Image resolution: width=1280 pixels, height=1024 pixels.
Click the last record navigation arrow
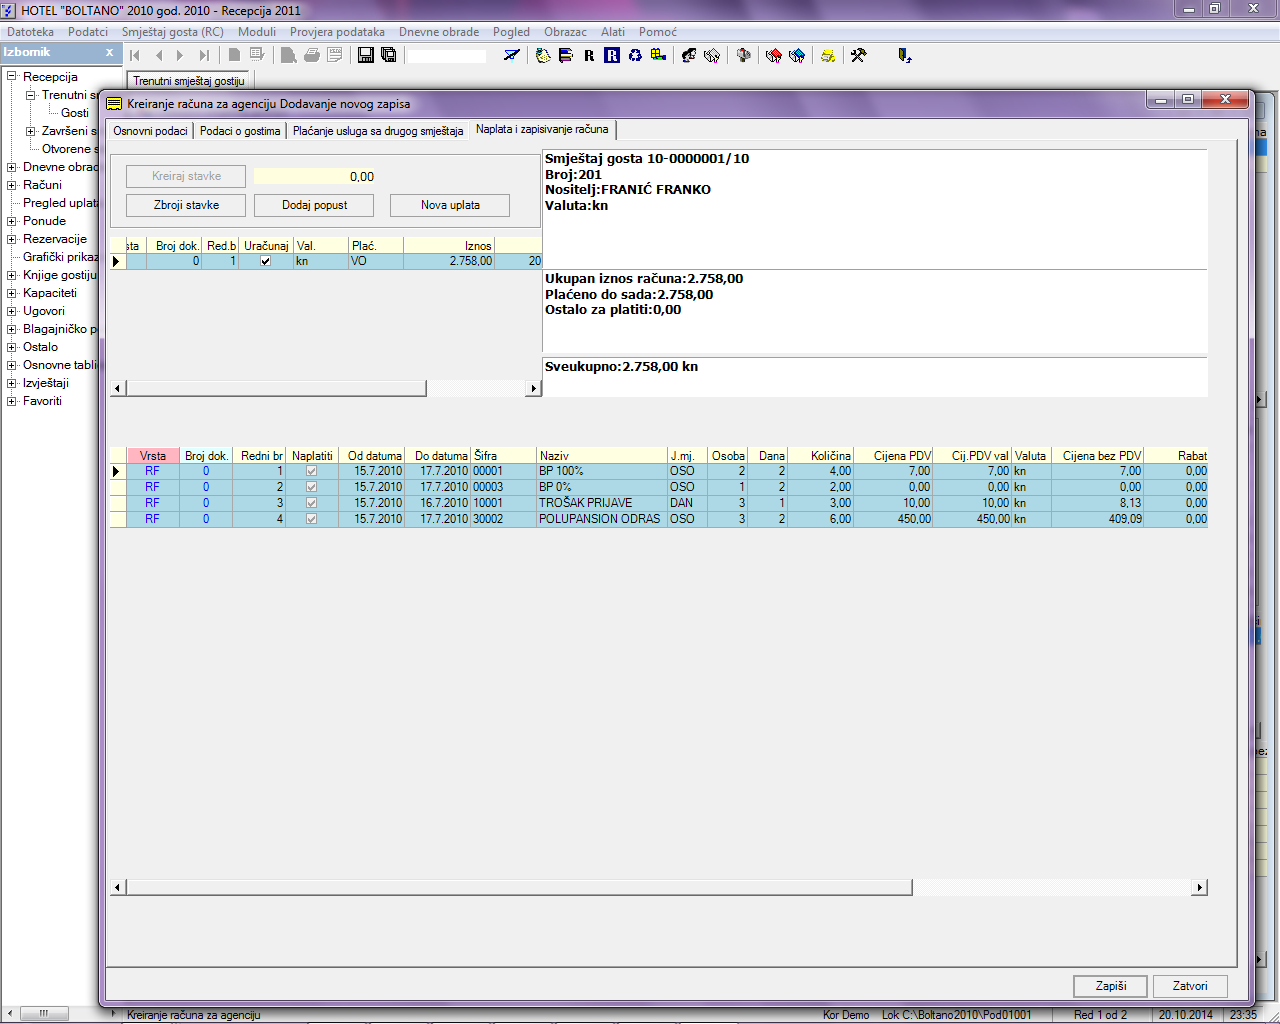click(204, 56)
